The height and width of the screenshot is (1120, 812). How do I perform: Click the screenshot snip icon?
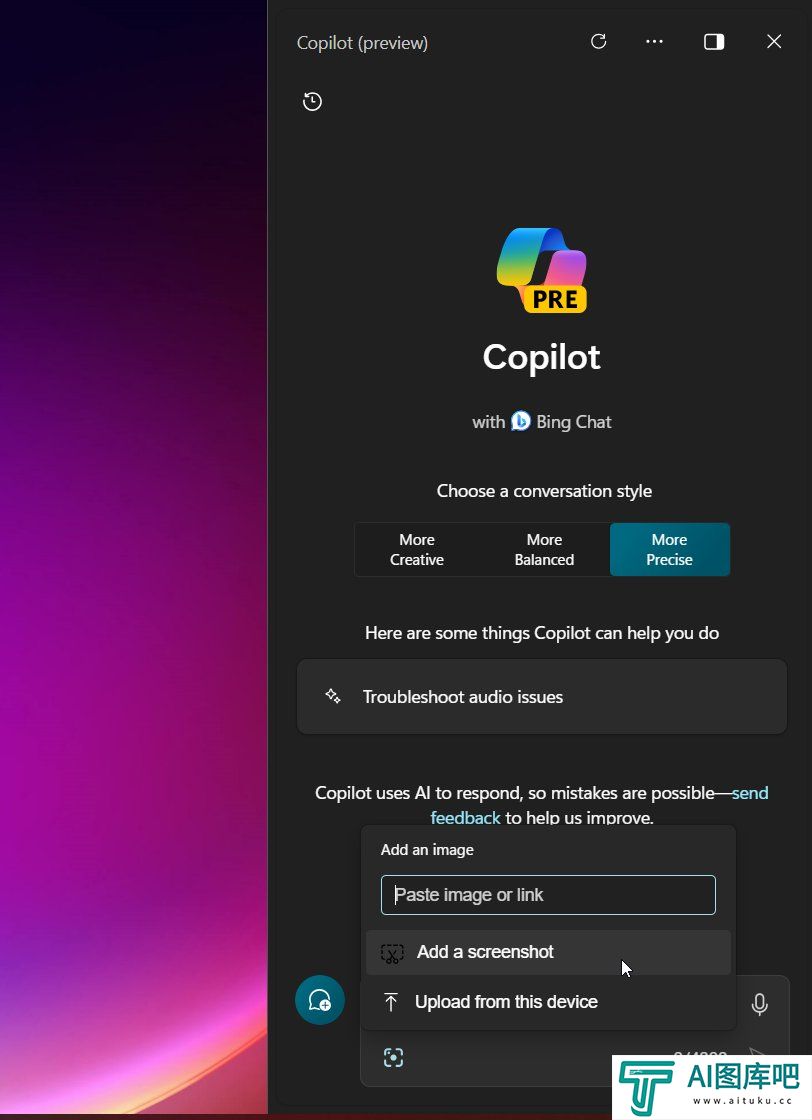point(392,954)
